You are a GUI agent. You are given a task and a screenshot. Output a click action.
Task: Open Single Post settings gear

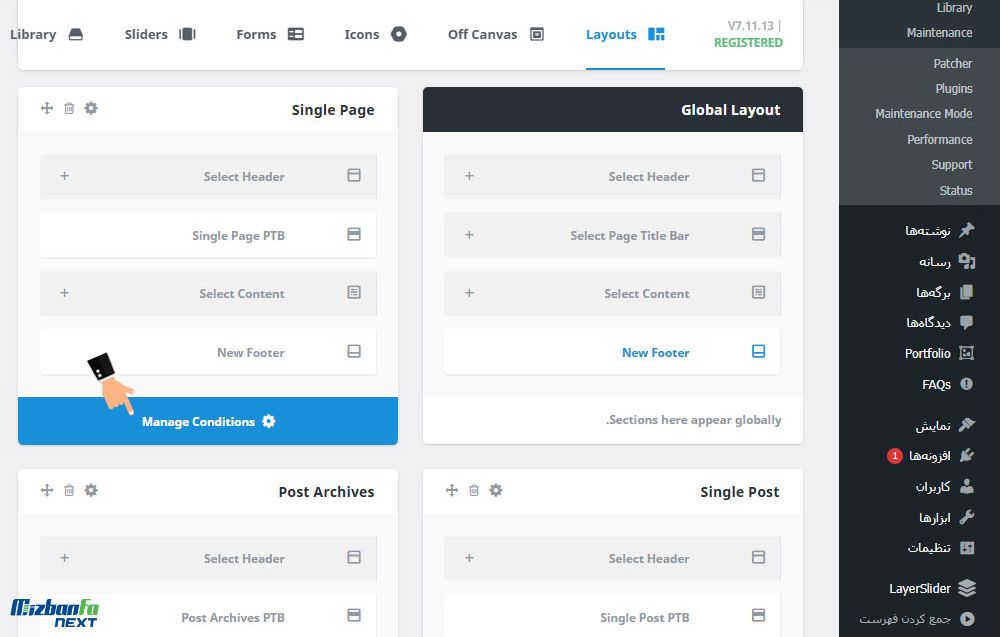pos(496,490)
